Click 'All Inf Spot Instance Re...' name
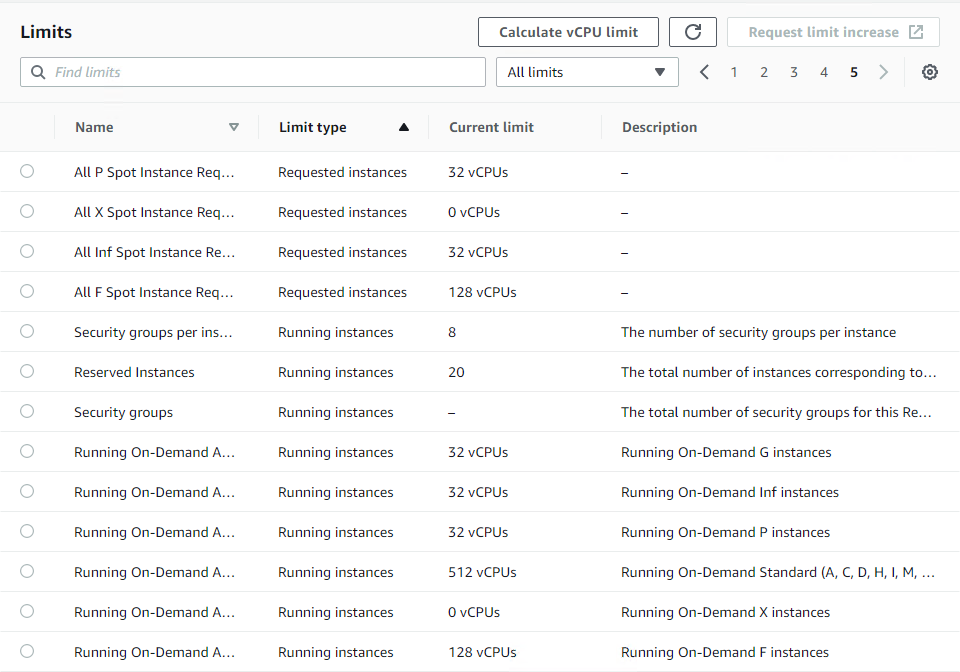This screenshot has height=672, width=960. (x=154, y=252)
